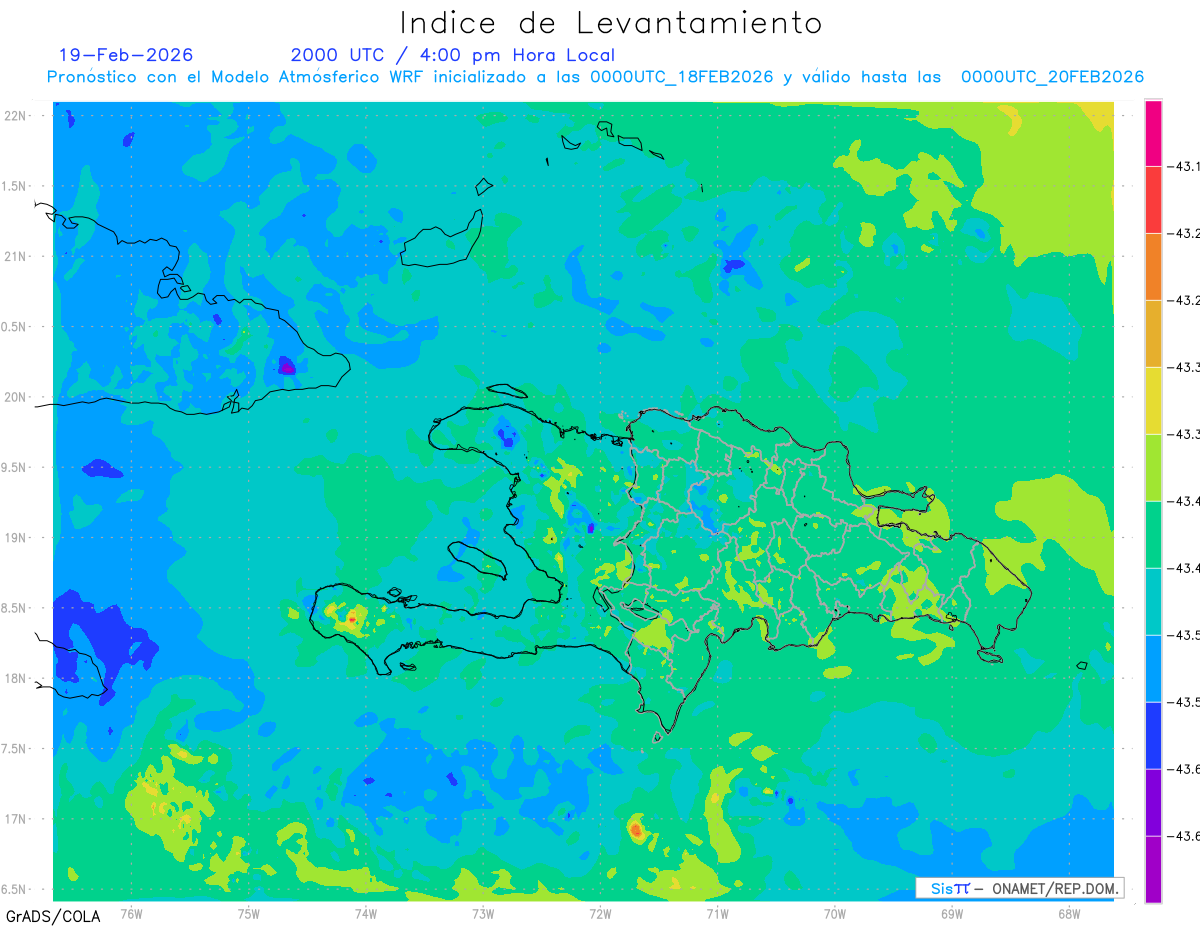Click the "73W" longitude label
Screen dimensions: 1200x927
(483, 913)
